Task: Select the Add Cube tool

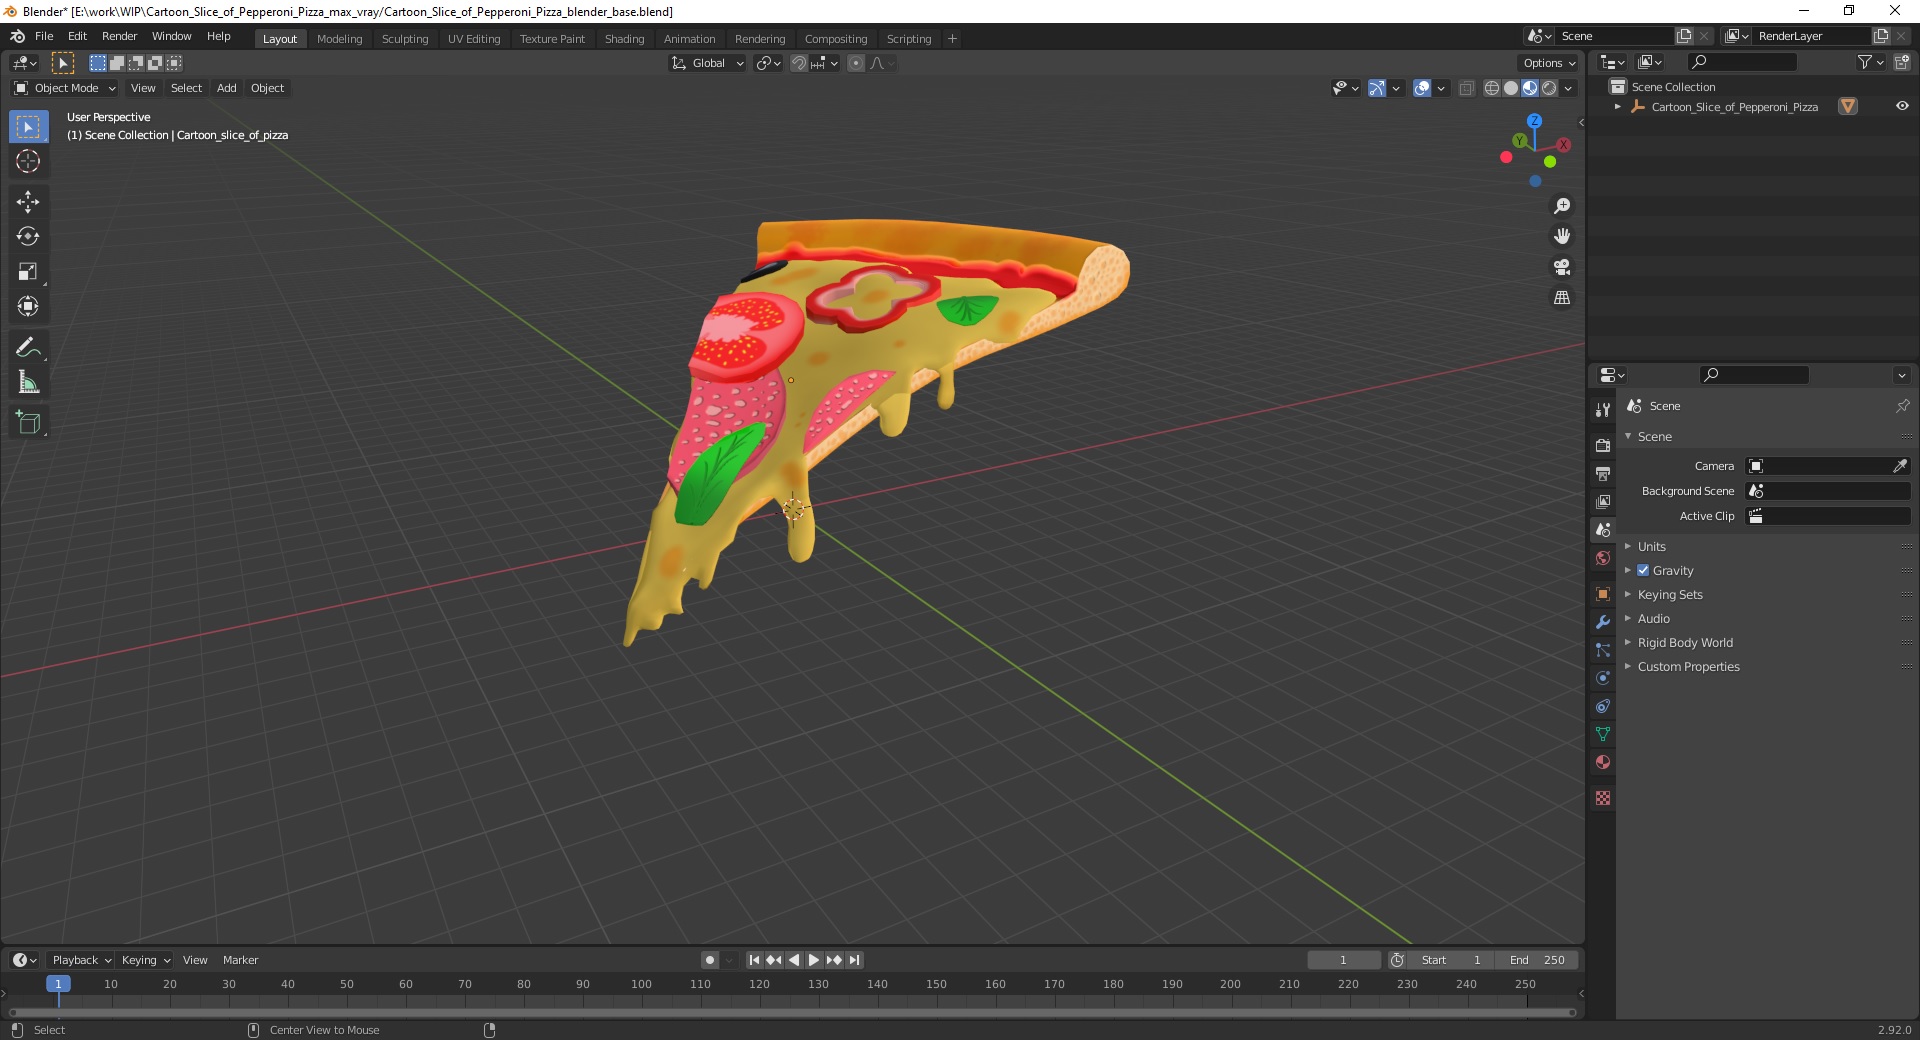Action: (x=28, y=422)
